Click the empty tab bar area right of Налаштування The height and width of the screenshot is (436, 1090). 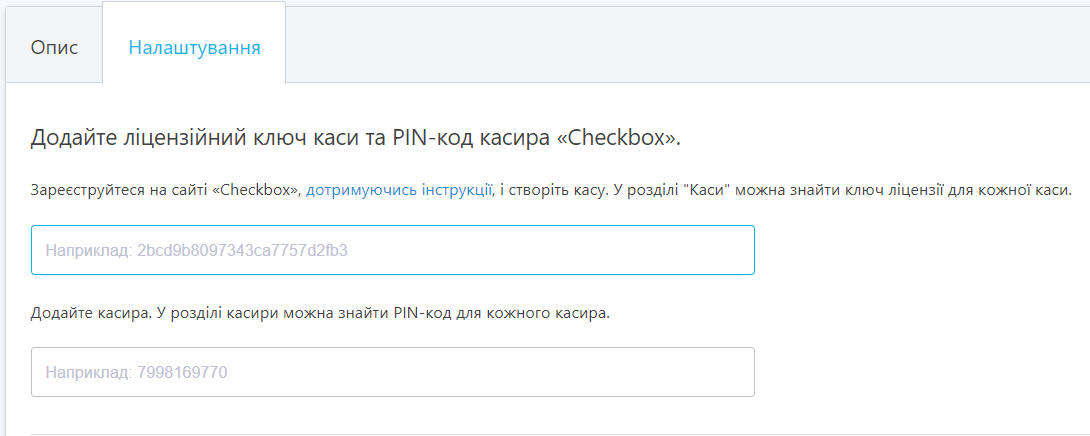[687, 45]
